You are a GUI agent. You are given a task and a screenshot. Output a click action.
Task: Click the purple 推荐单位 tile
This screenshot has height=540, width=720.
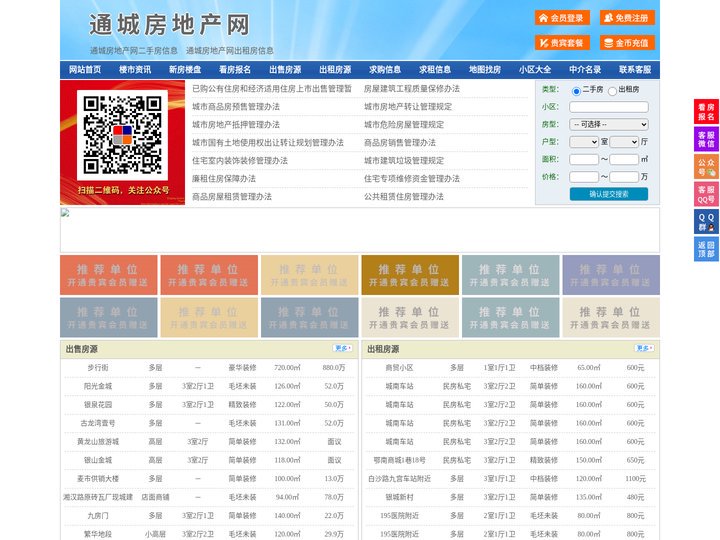(611, 275)
